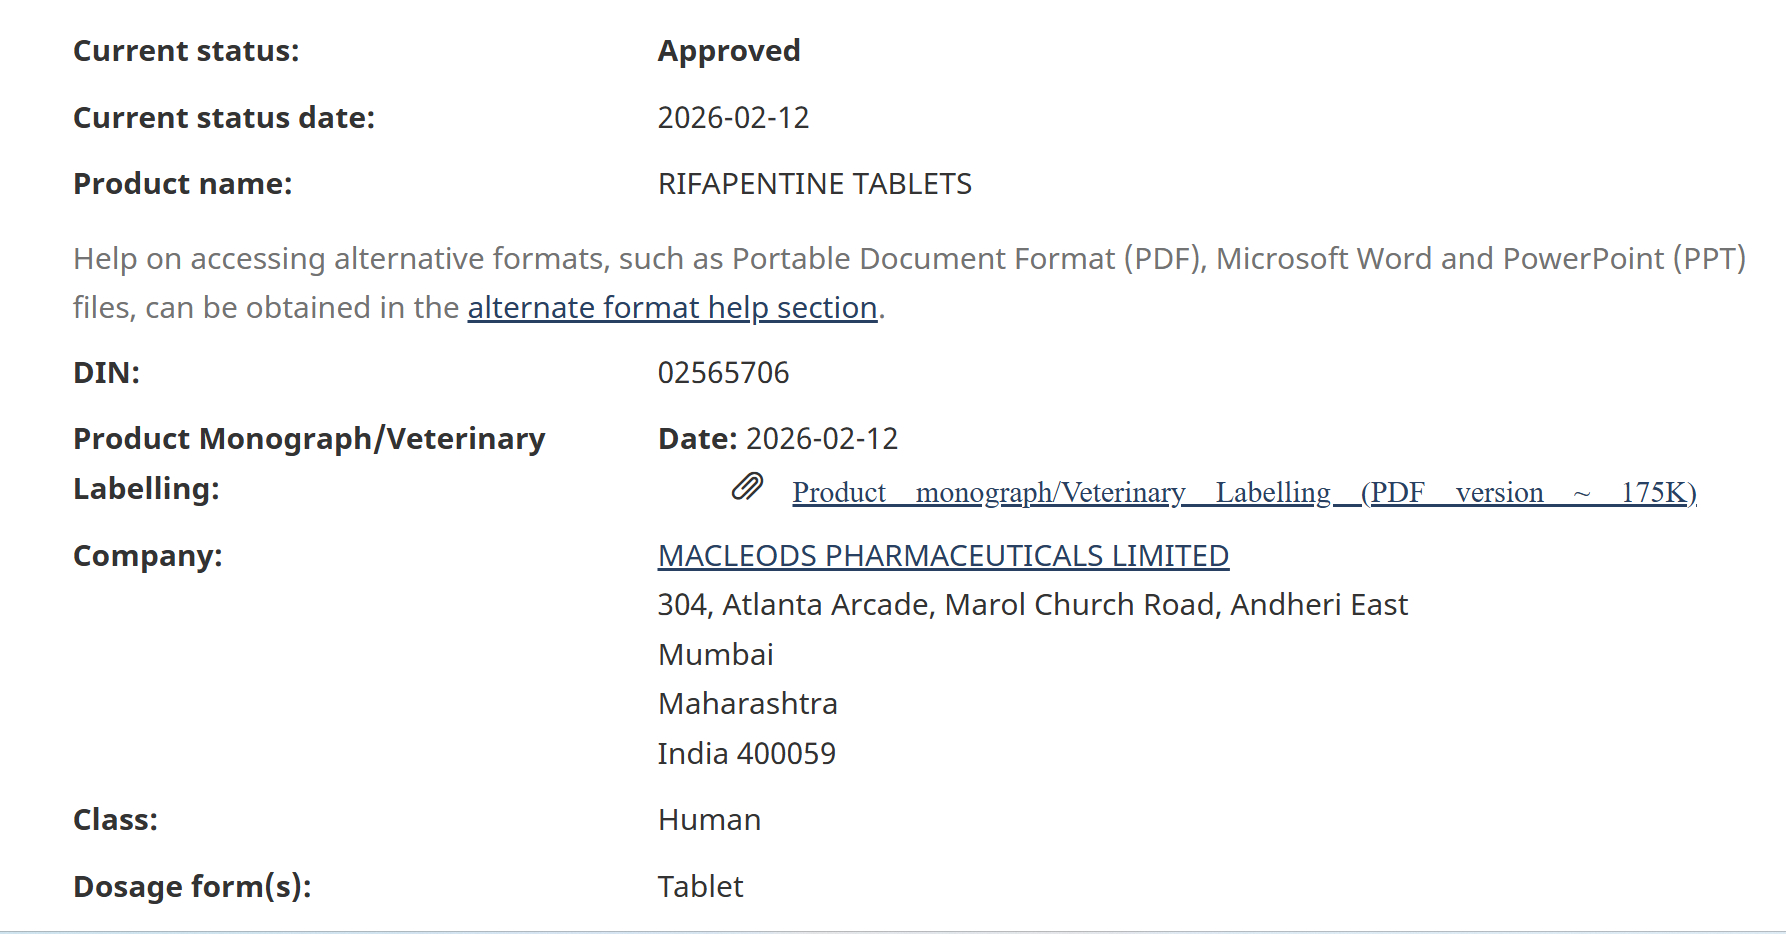This screenshot has width=1786, height=934.
Task: Click the DIN number 02565706
Action: pos(723,373)
